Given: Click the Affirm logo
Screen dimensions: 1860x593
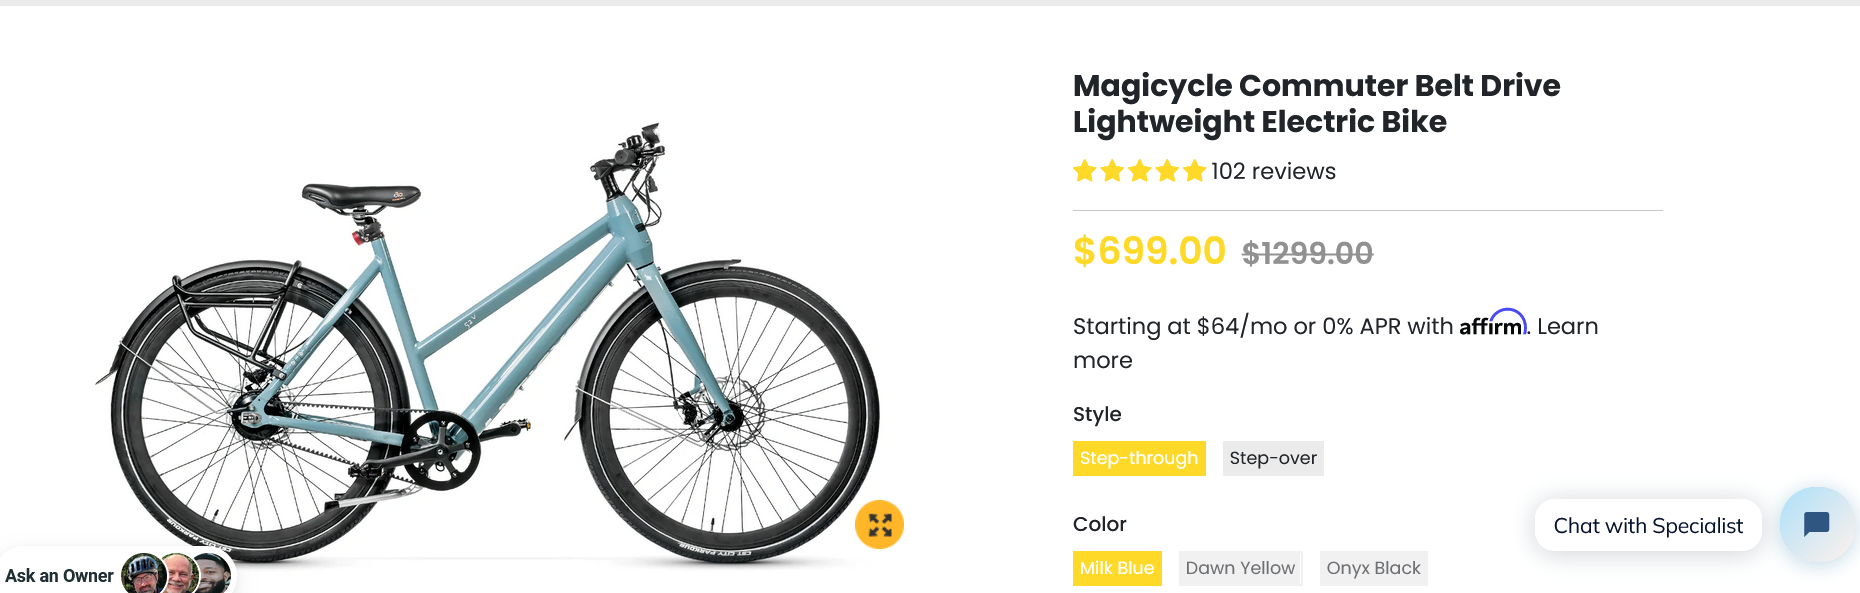Looking at the screenshot, I should (1493, 326).
